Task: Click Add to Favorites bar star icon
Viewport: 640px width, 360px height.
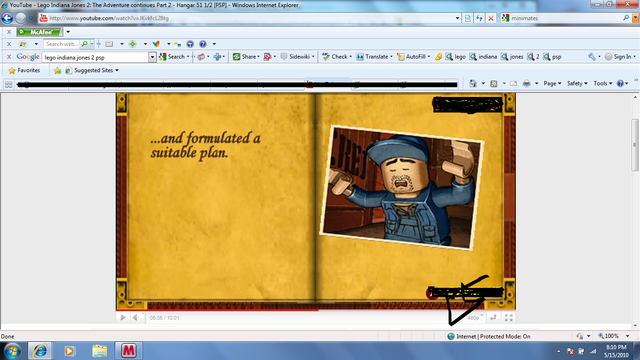Action: click(58, 71)
